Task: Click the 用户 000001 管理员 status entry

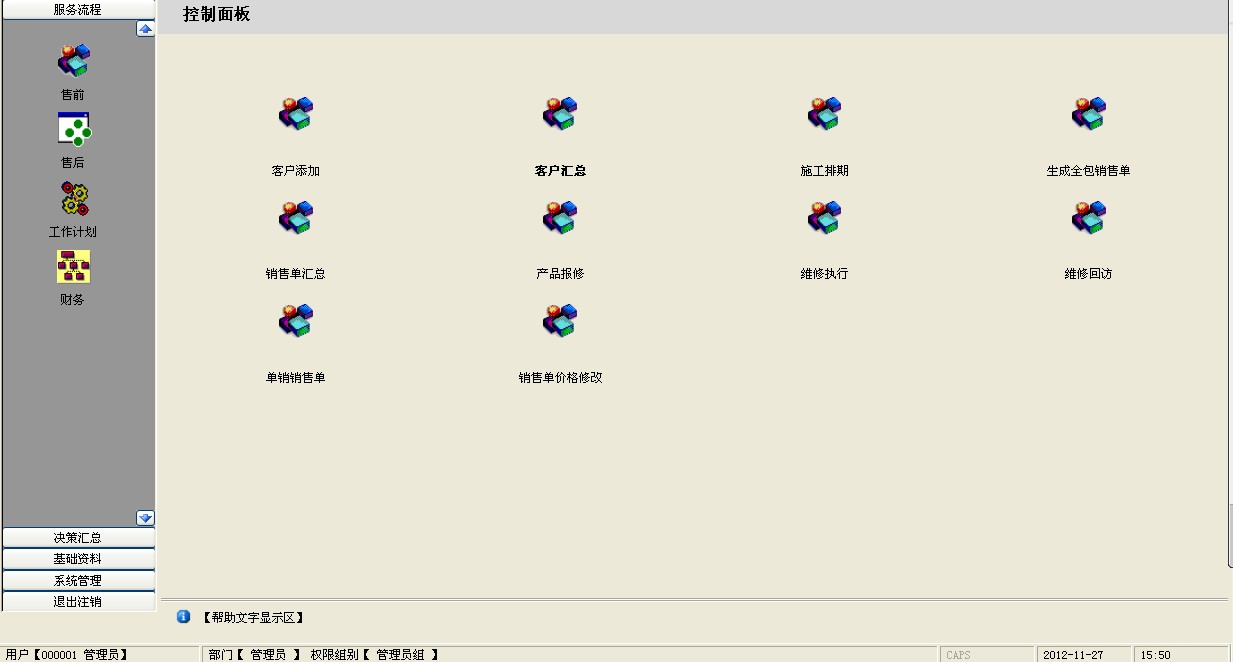Action: pyautogui.click(x=67, y=655)
